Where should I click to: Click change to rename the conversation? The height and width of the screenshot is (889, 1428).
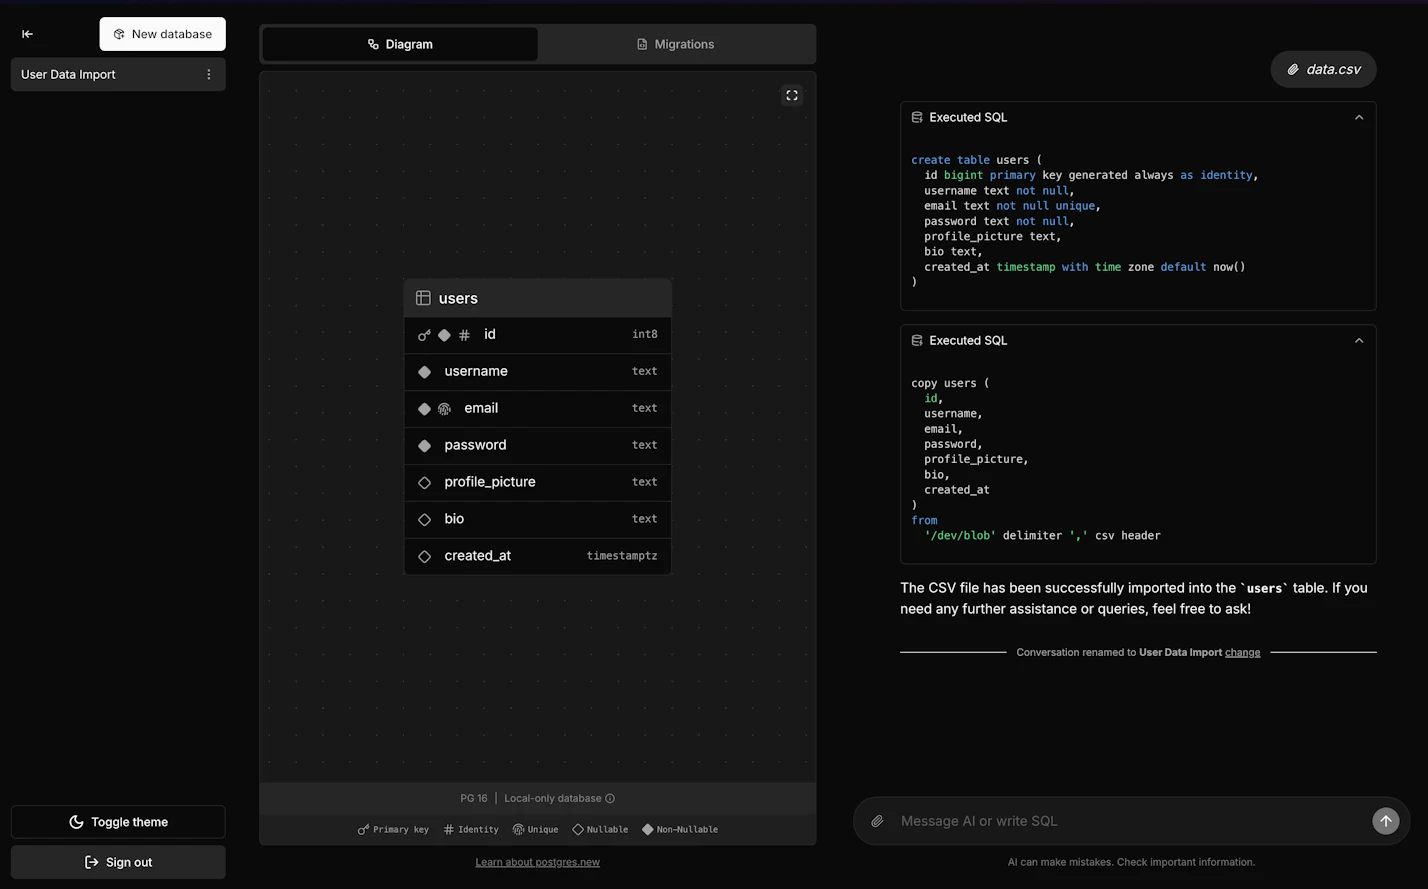[1242, 652]
